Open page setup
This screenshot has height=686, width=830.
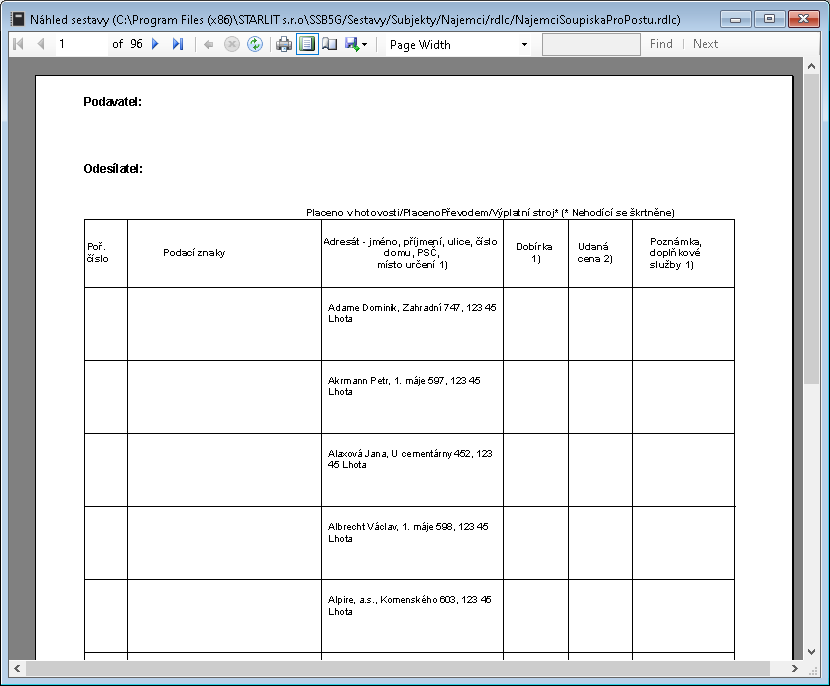click(330, 44)
